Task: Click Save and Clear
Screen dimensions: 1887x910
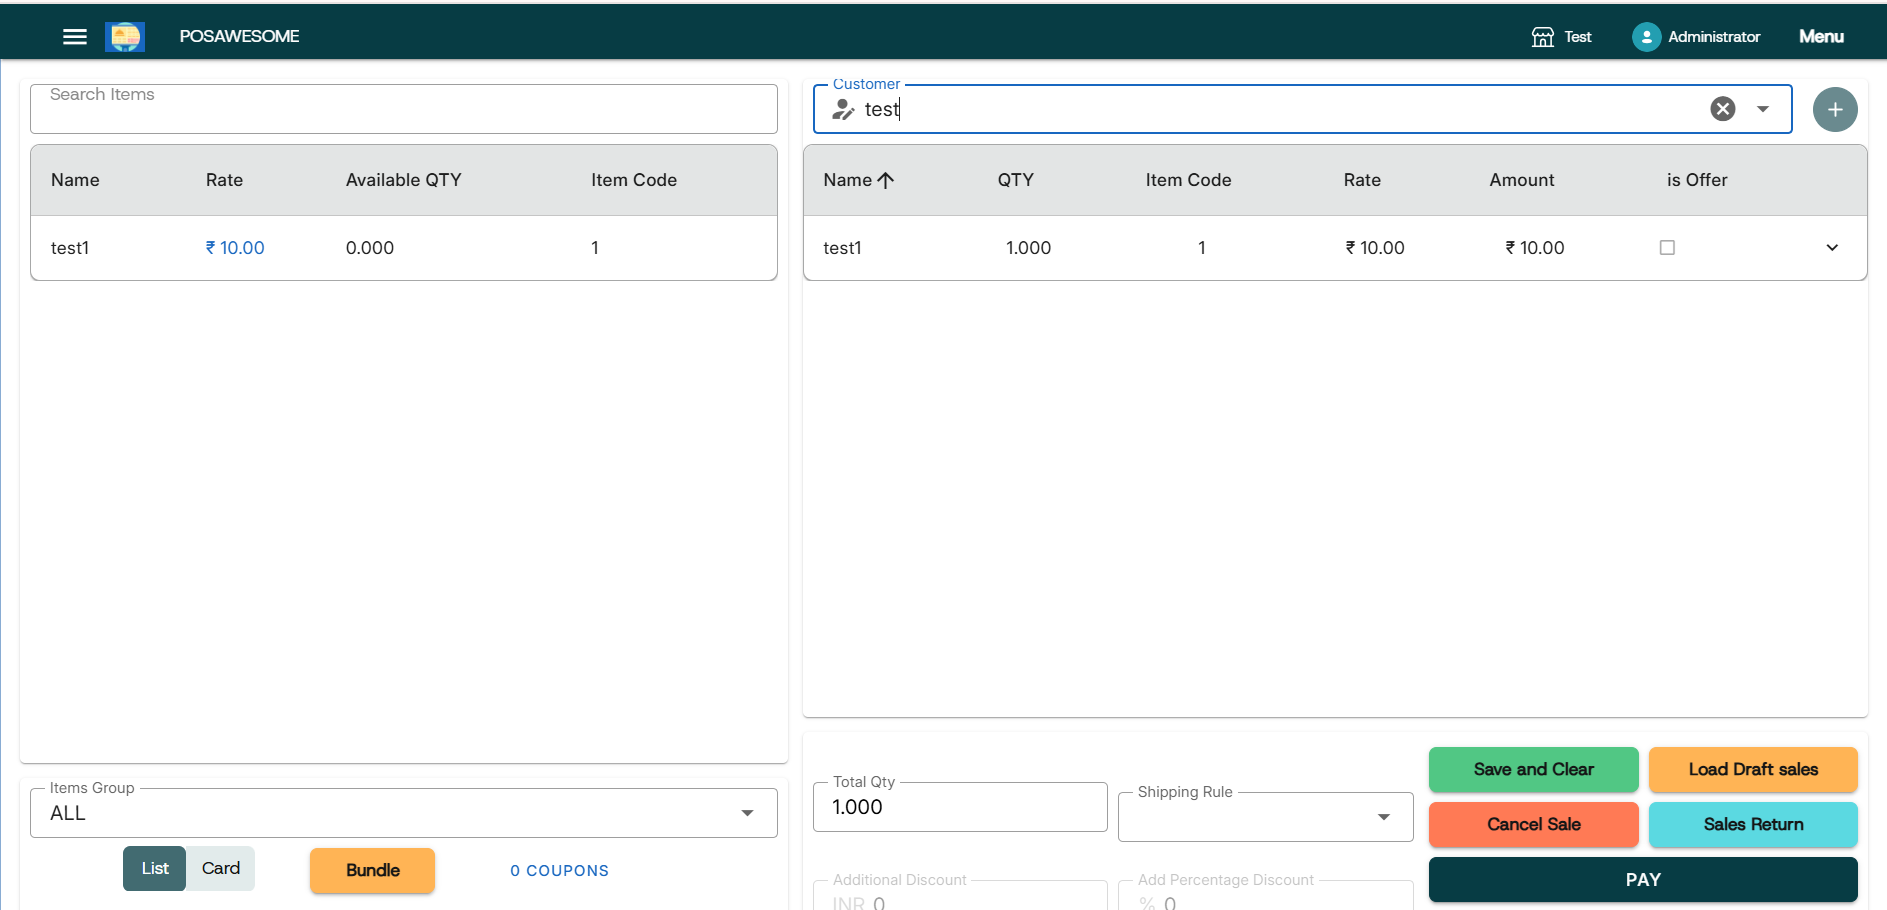Action: coord(1533,769)
